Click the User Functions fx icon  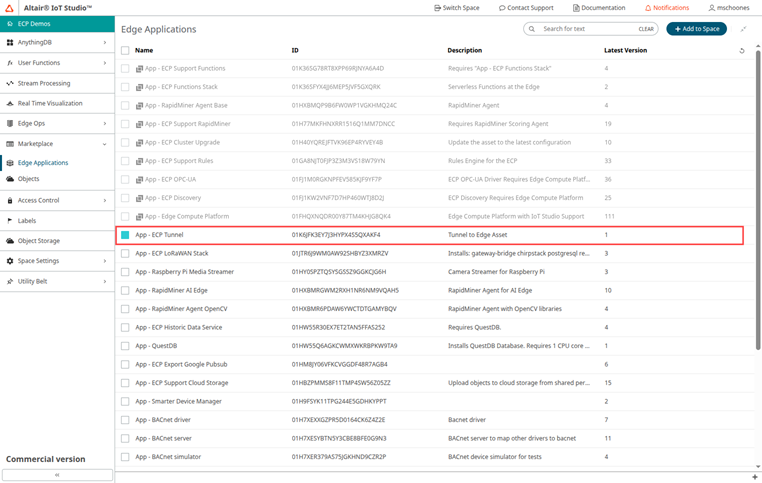(10, 63)
